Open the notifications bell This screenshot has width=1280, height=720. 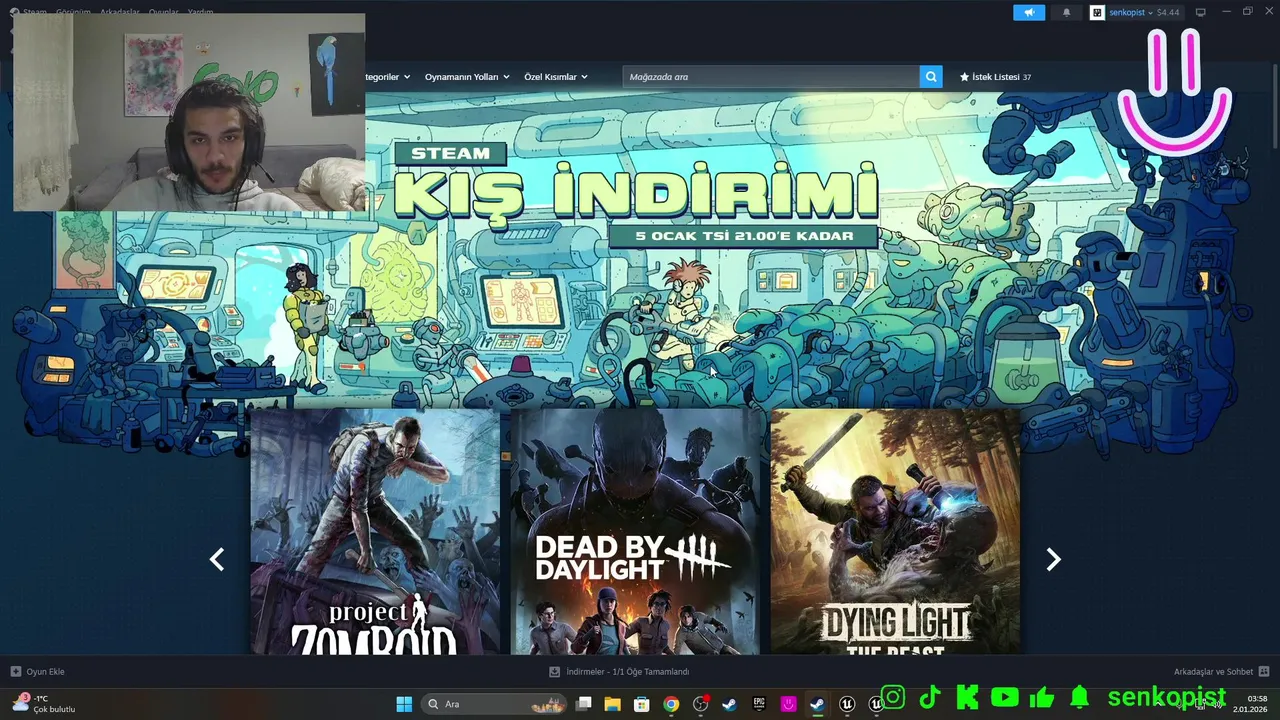(1066, 12)
